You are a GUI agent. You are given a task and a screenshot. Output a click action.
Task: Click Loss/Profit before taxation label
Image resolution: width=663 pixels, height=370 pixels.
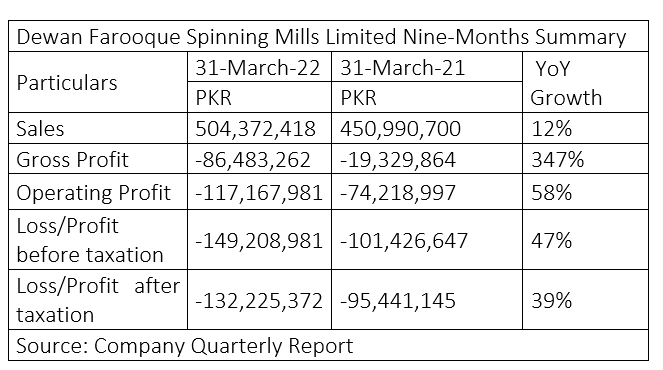(98, 240)
